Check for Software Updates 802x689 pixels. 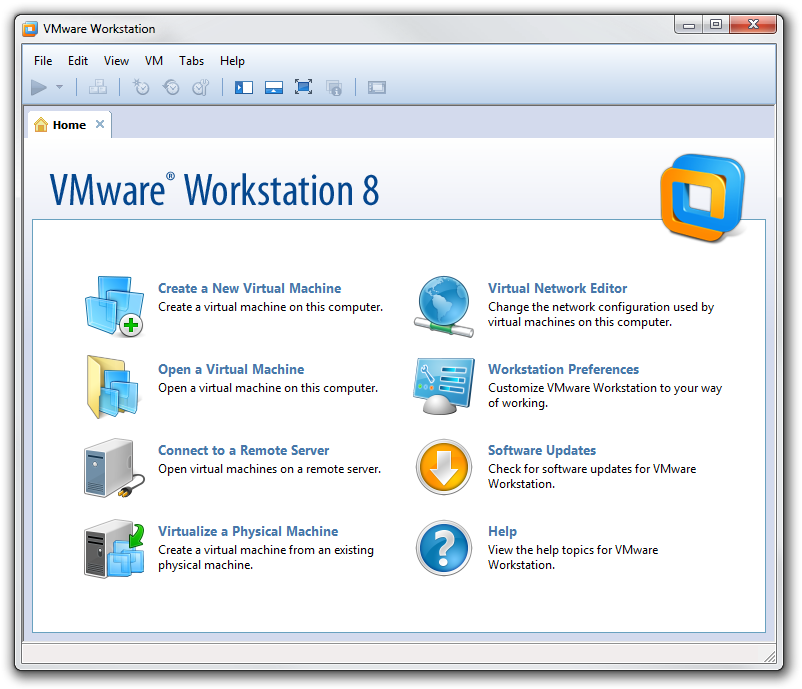(x=542, y=450)
